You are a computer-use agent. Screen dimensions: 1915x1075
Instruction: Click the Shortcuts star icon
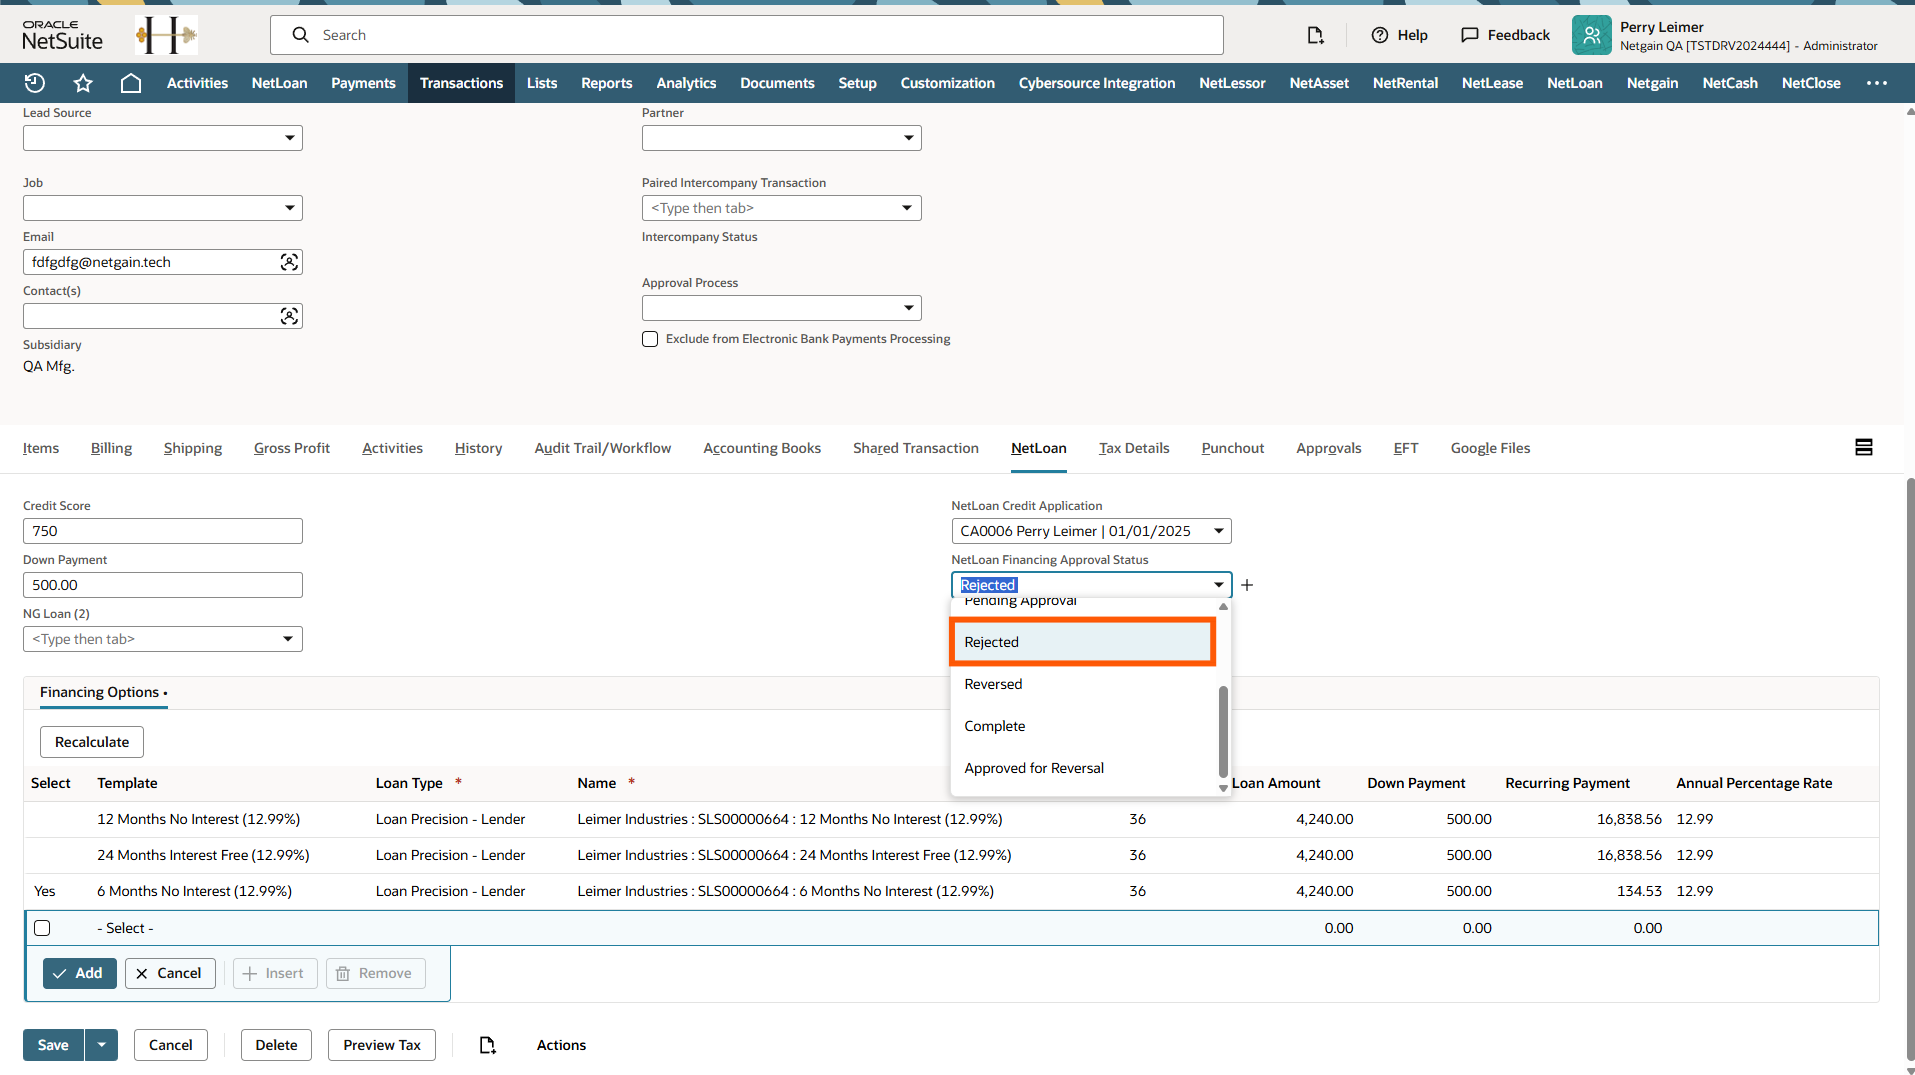(x=83, y=83)
